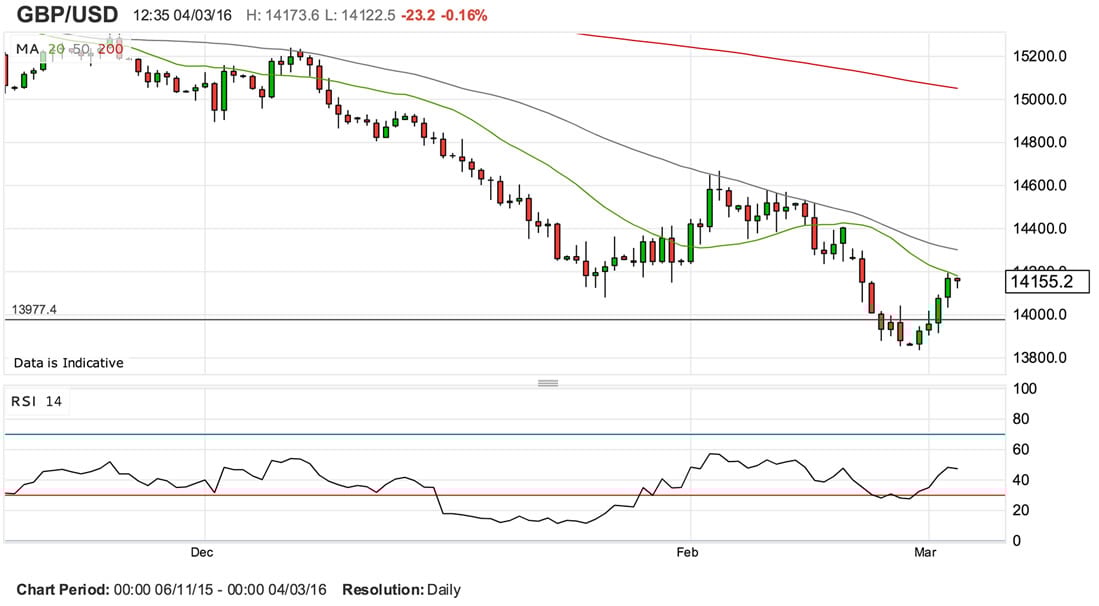This screenshot has height=606, width=1099.
Task: Select the red MA 200 period label
Action: tap(111, 48)
